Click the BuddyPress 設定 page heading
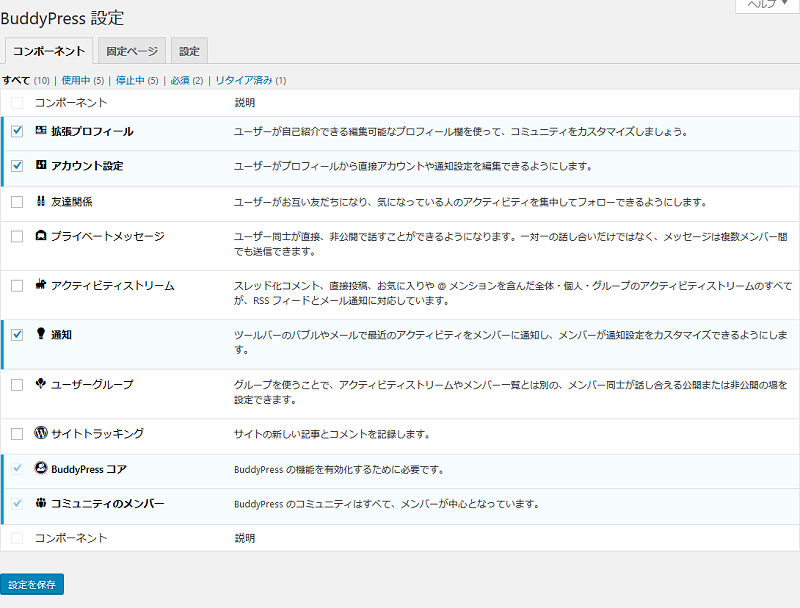Screen dimensions: 800x608 [x=62, y=18]
